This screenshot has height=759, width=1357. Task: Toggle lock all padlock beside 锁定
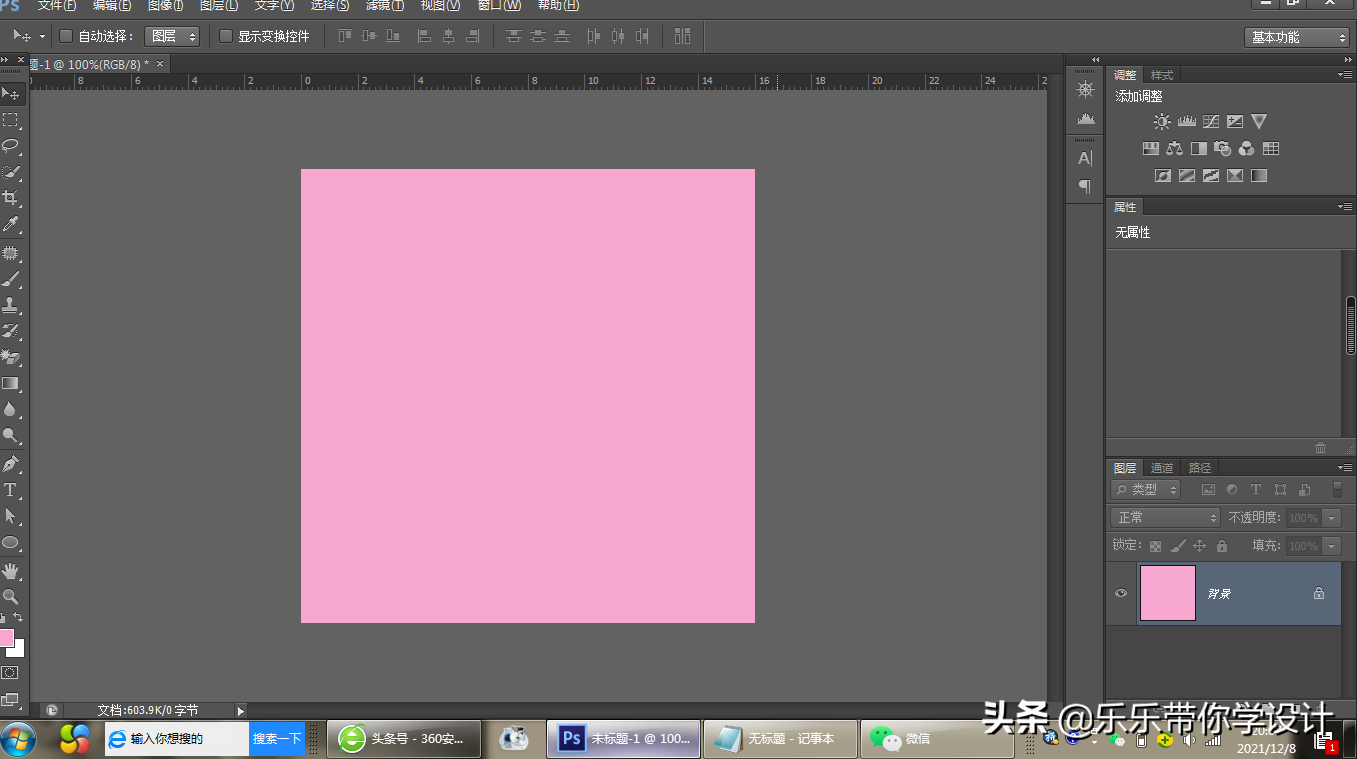[x=1222, y=546]
